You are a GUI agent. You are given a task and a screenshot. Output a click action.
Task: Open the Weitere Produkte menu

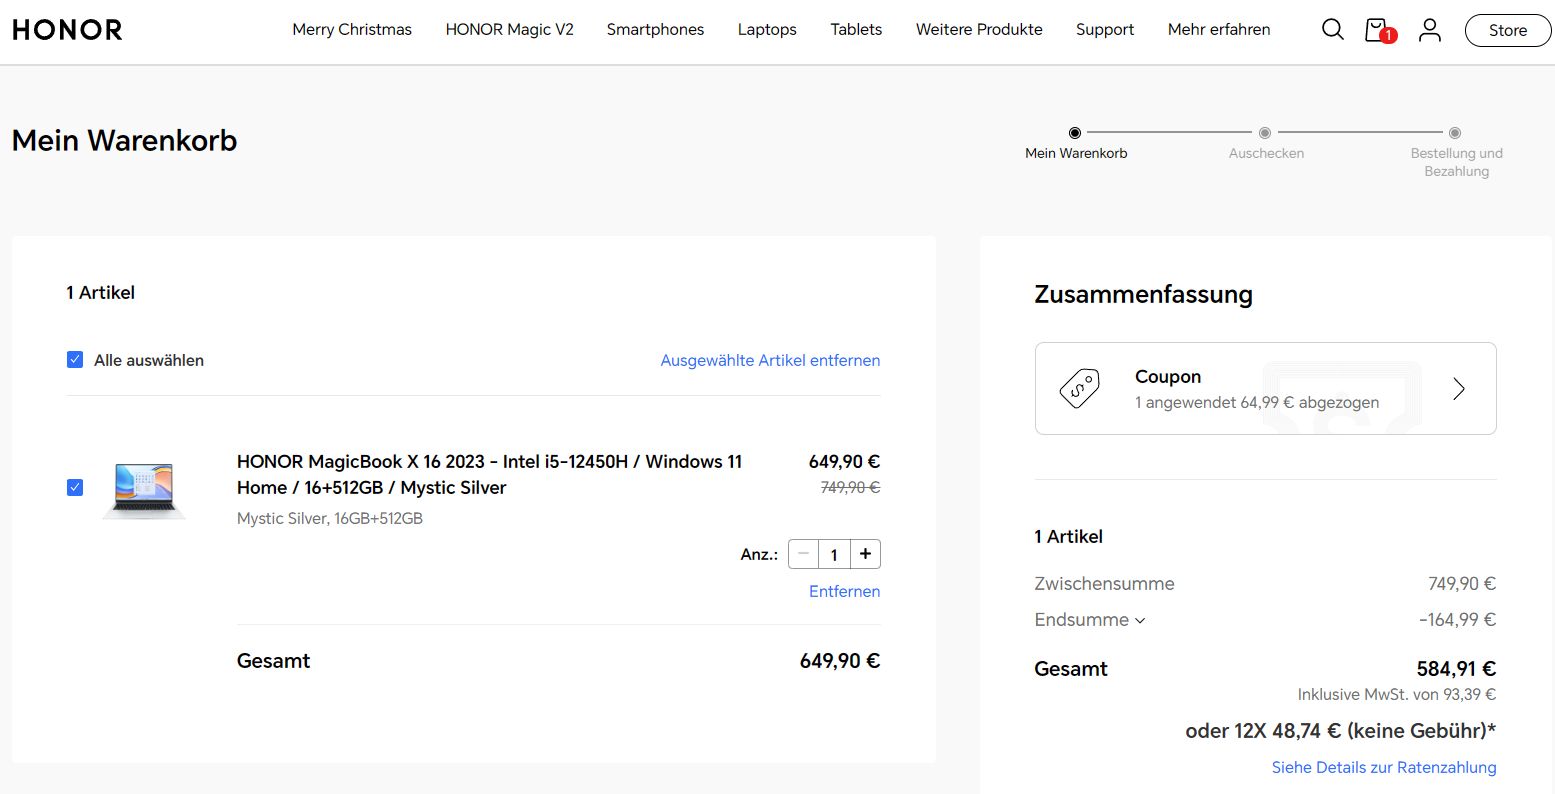tap(979, 30)
